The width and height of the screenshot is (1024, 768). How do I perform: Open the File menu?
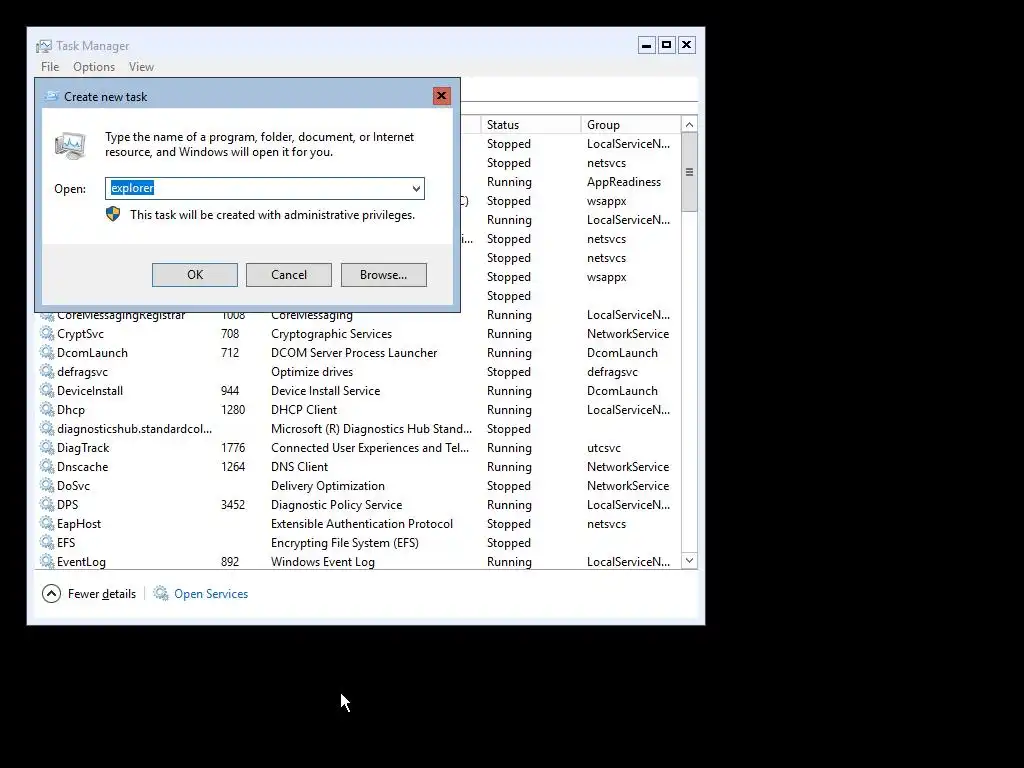pyautogui.click(x=50, y=67)
